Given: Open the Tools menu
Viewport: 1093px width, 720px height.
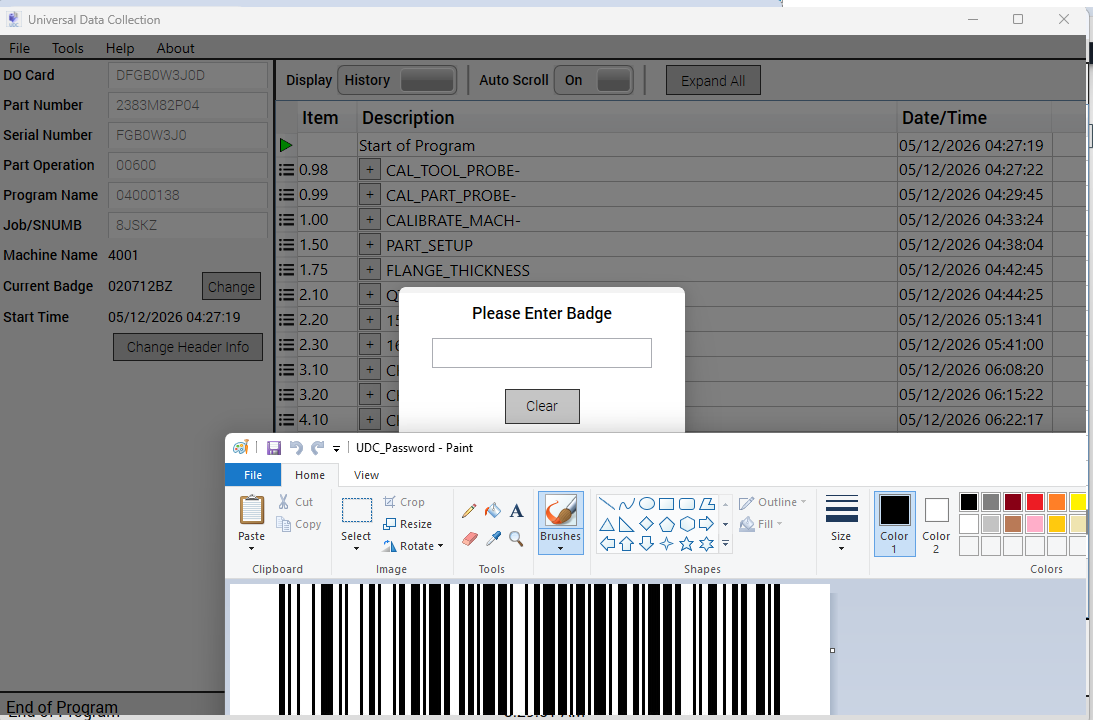Looking at the screenshot, I should coord(68,48).
